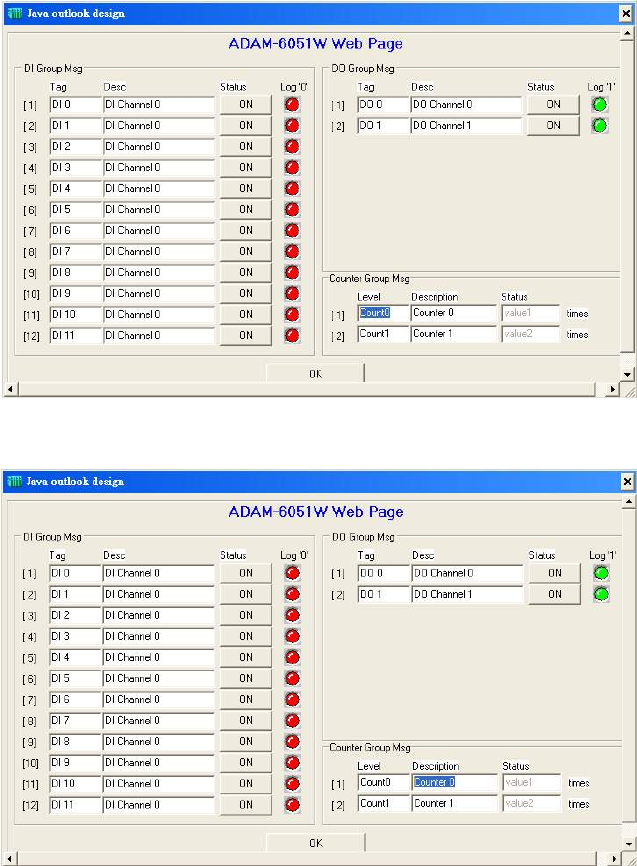This screenshot has height=866, width=637.
Task: Click the DI 5 tag field in upper window
Action: coord(76,209)
